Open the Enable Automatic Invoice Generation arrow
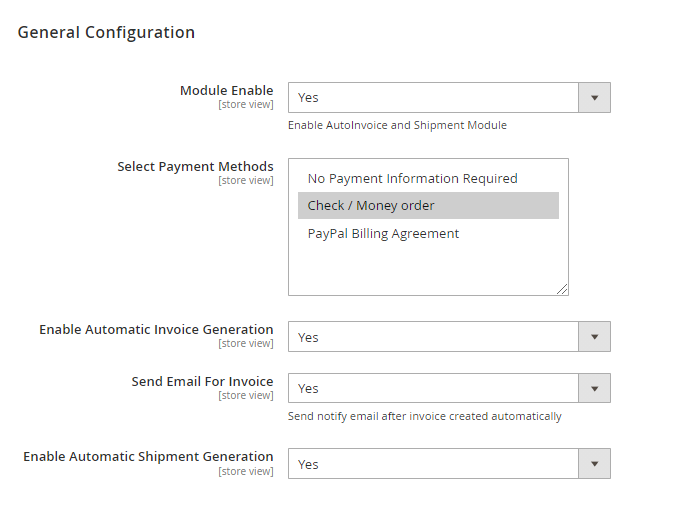 [594, 337]
